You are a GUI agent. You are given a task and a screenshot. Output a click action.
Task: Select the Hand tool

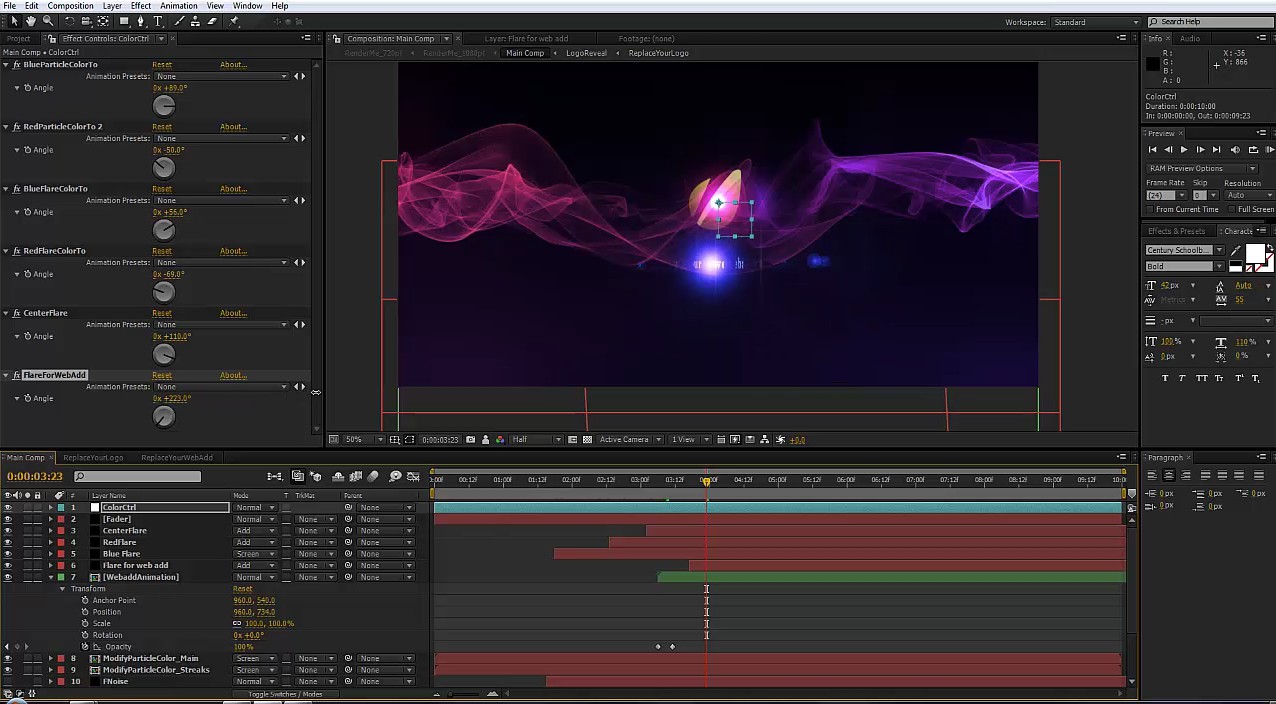coord(30,21)
